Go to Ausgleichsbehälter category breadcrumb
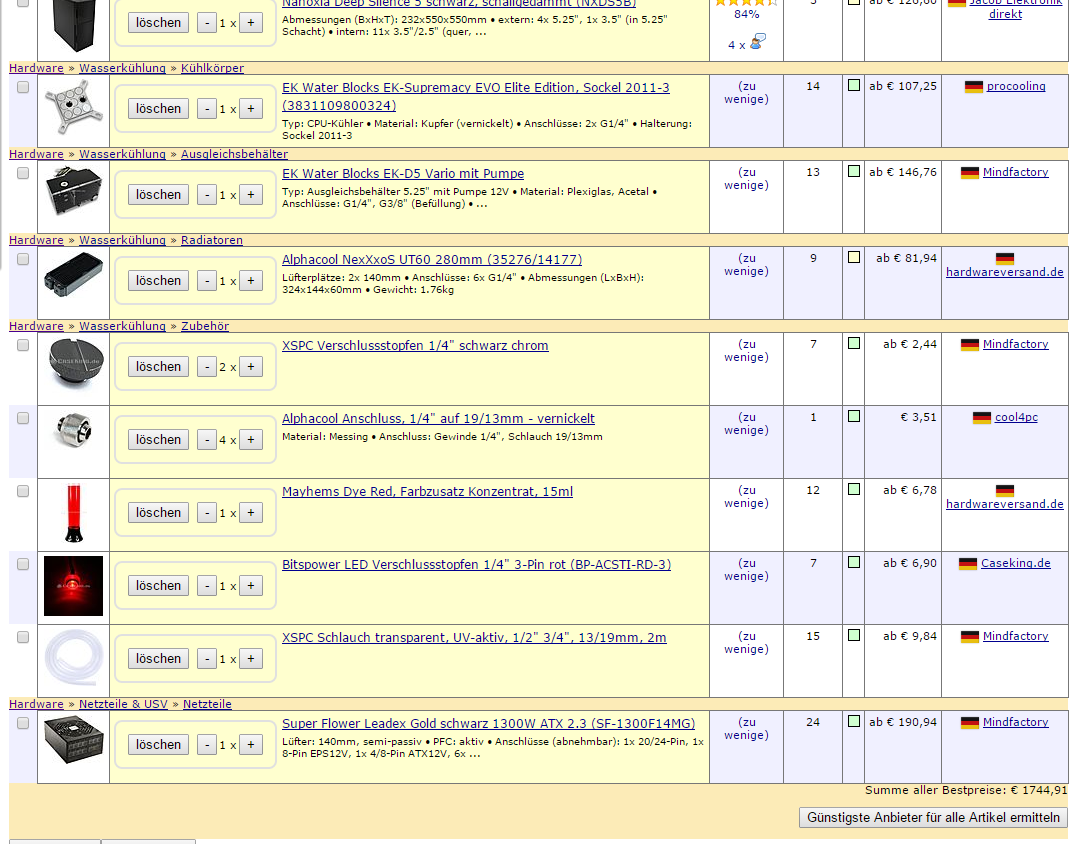Screen dimensions: 1071x844 coord(234,154)
